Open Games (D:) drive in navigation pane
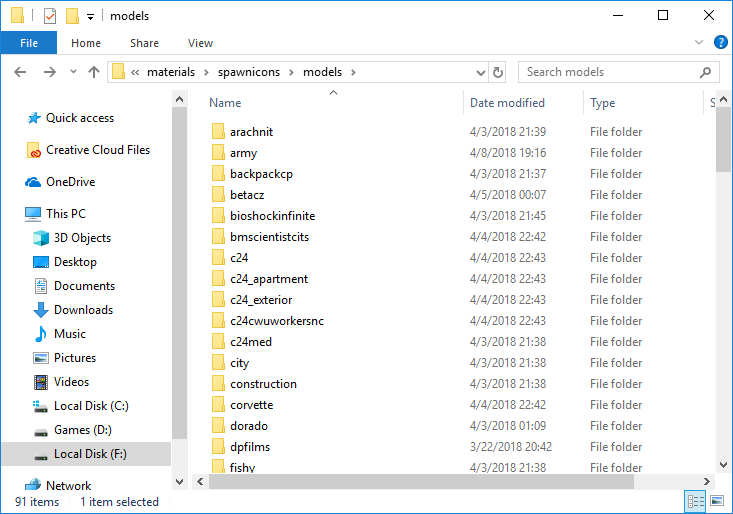This screenshot has width=733, height=514. coord(83,430)
